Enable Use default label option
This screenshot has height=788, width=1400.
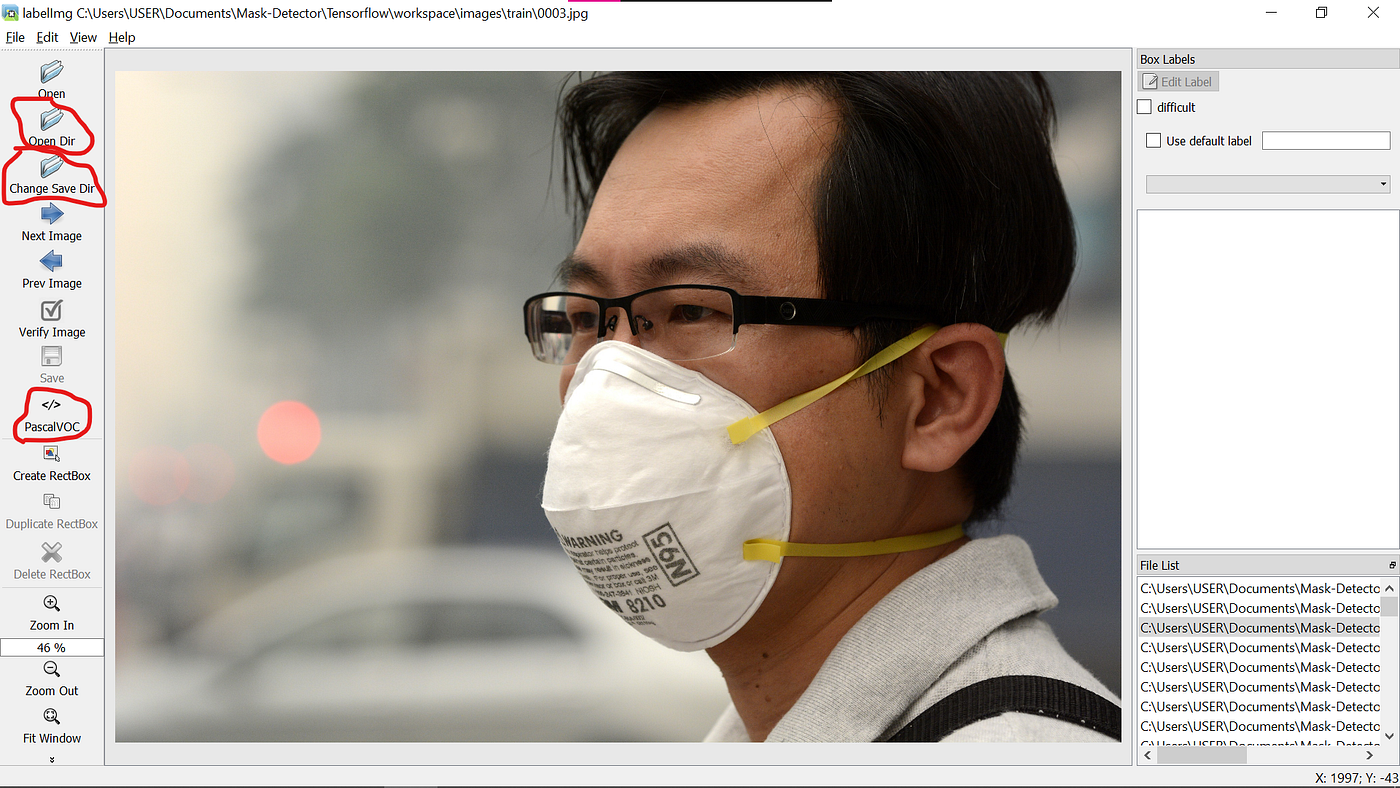[1153, 140]
